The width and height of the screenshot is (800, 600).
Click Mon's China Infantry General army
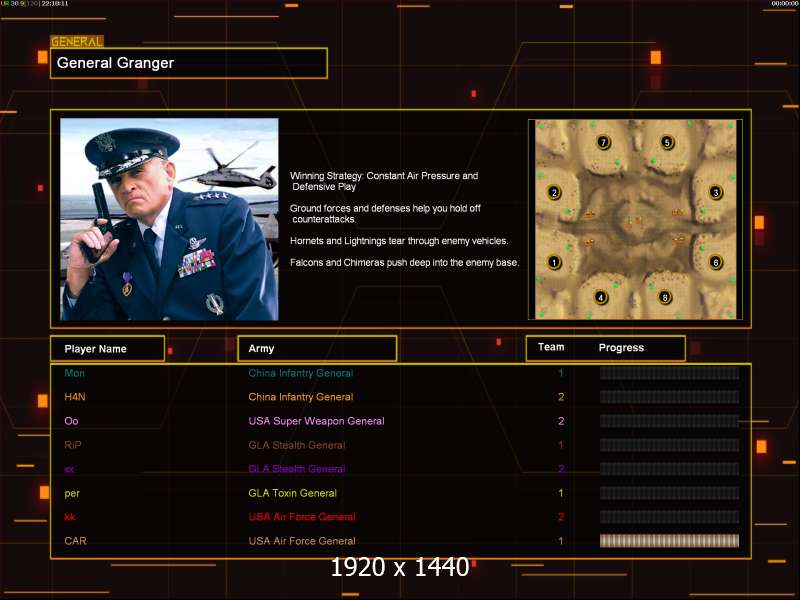pos(301,373)
